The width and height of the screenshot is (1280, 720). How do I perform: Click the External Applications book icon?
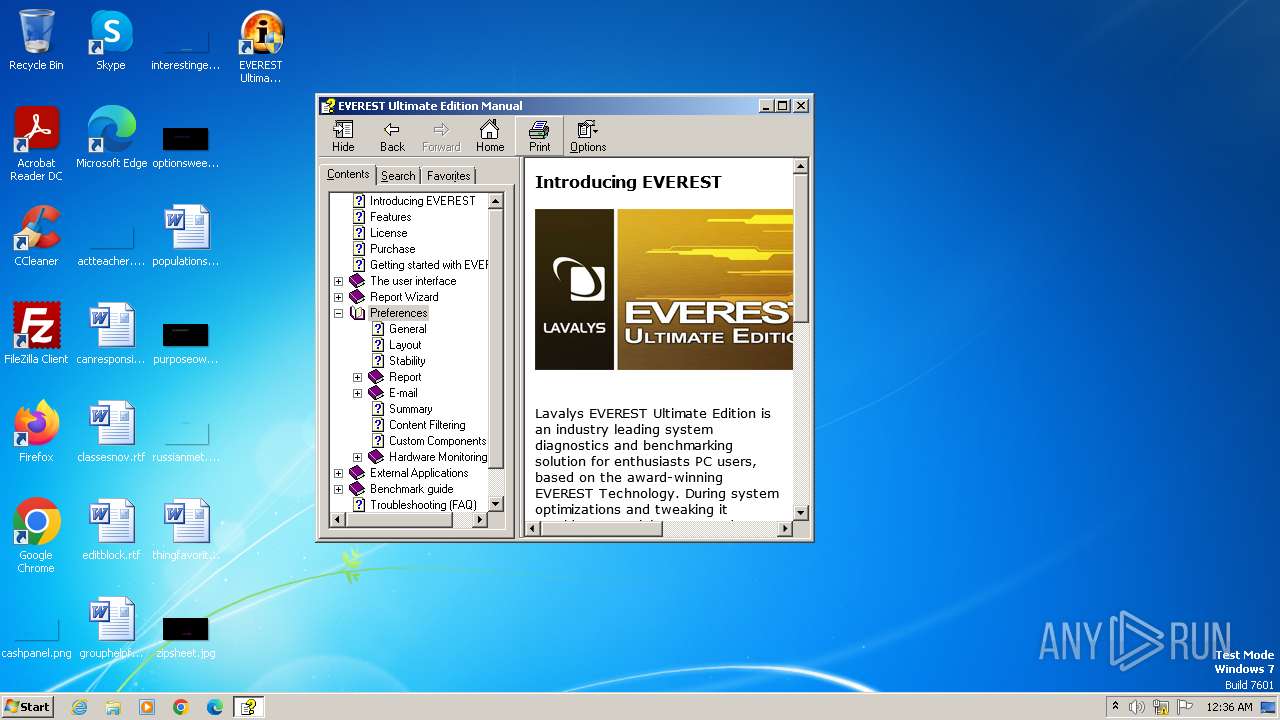tap(357, 473)
